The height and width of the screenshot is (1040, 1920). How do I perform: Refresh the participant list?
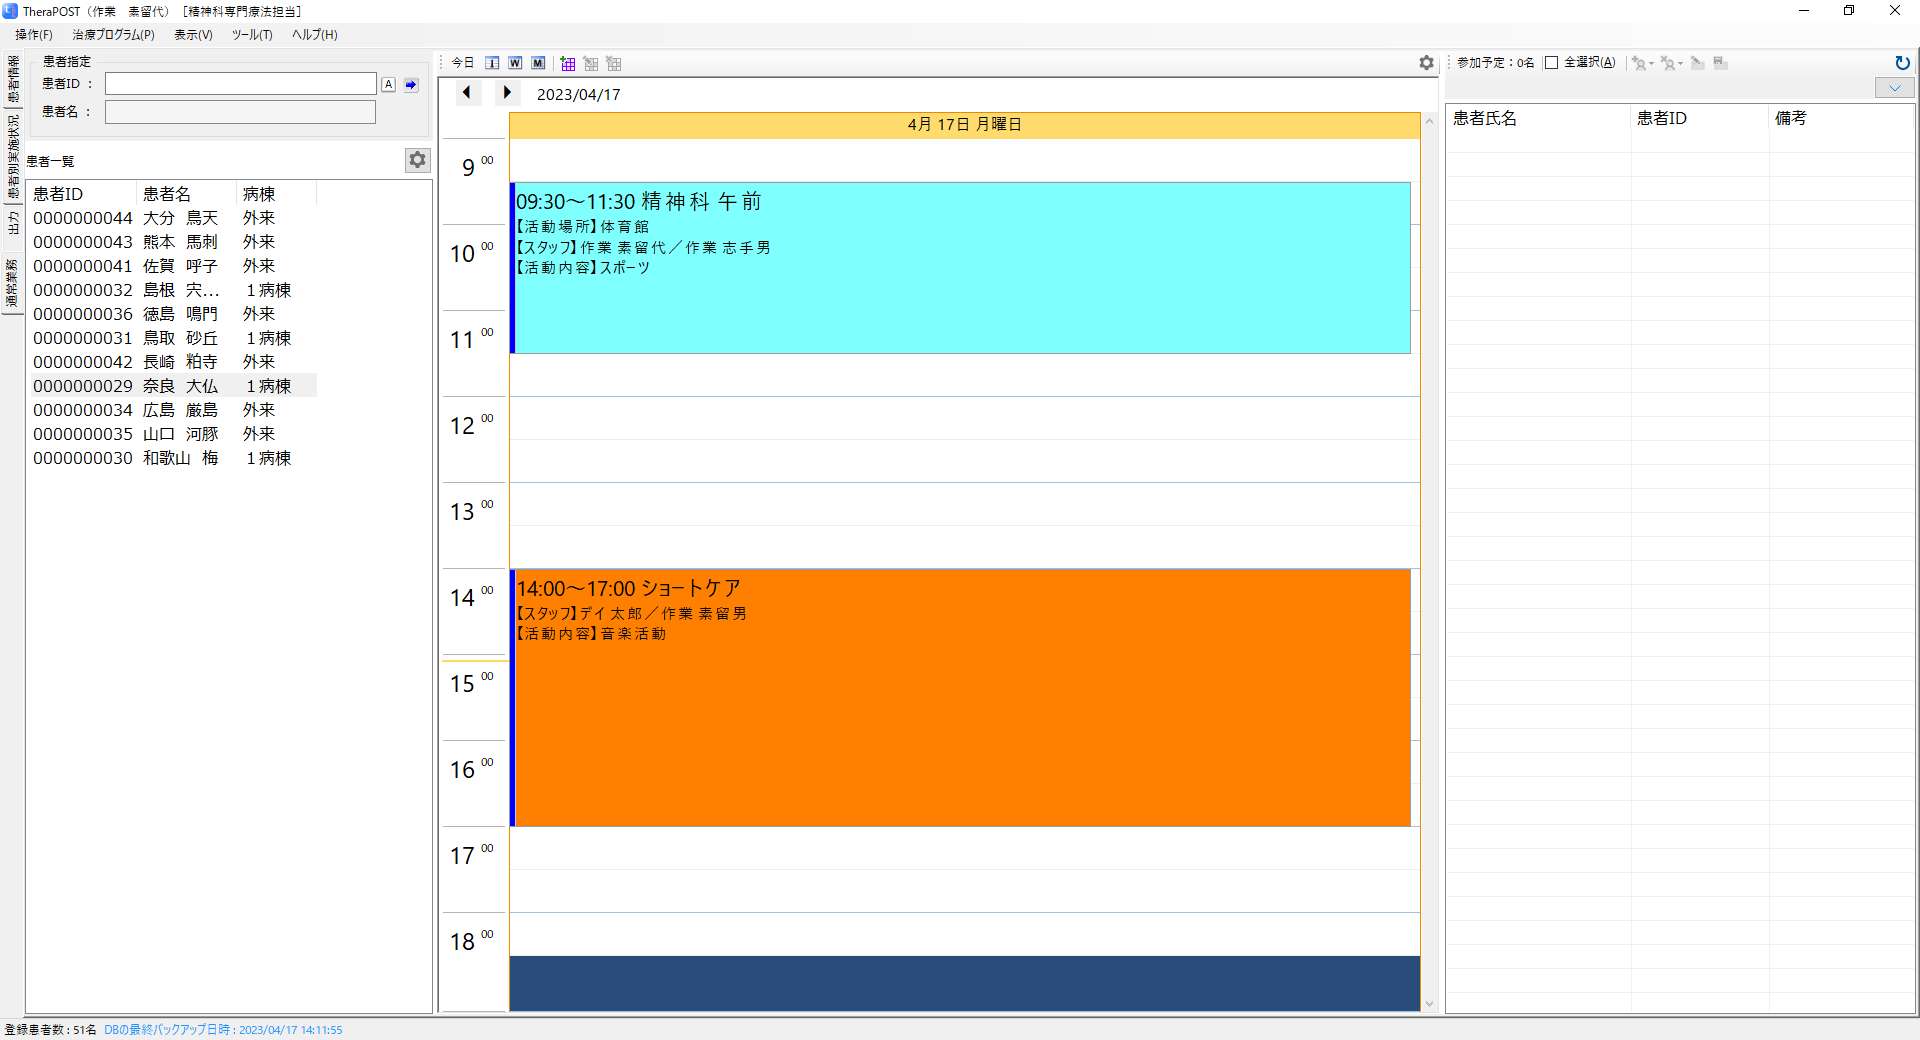pyautogui.click(x=1902, y=63)
